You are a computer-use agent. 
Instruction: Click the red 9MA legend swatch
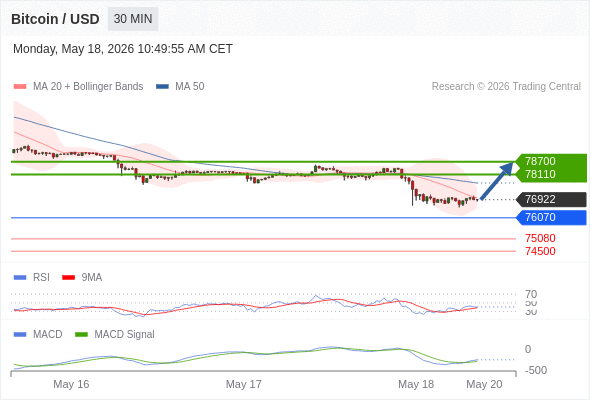tap(68, 278)
